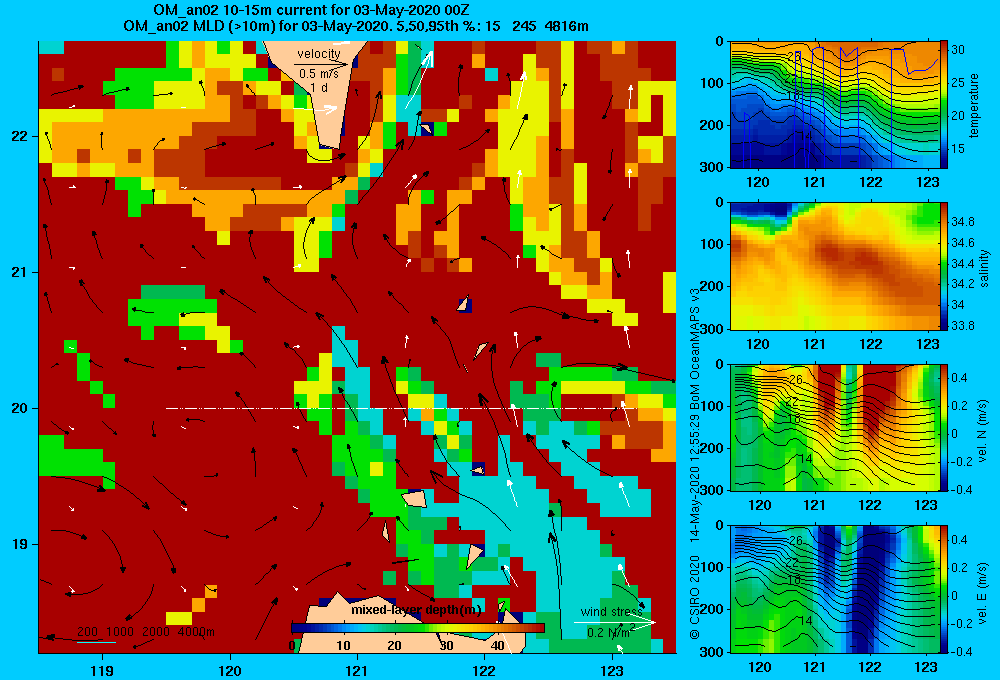Click the mixed-layer depth color bar
Viewport: 1000px width, 680px height.
point(418,628)
